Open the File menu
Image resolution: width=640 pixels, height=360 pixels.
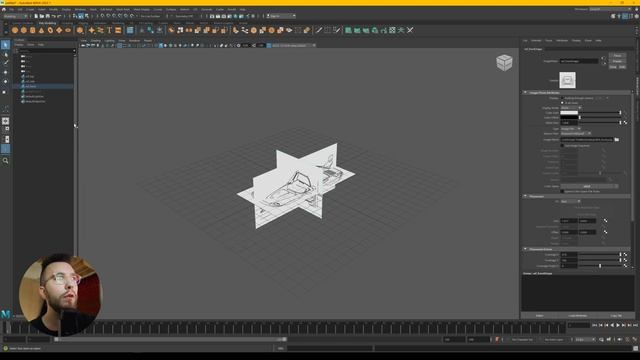[x=11, y=9]
